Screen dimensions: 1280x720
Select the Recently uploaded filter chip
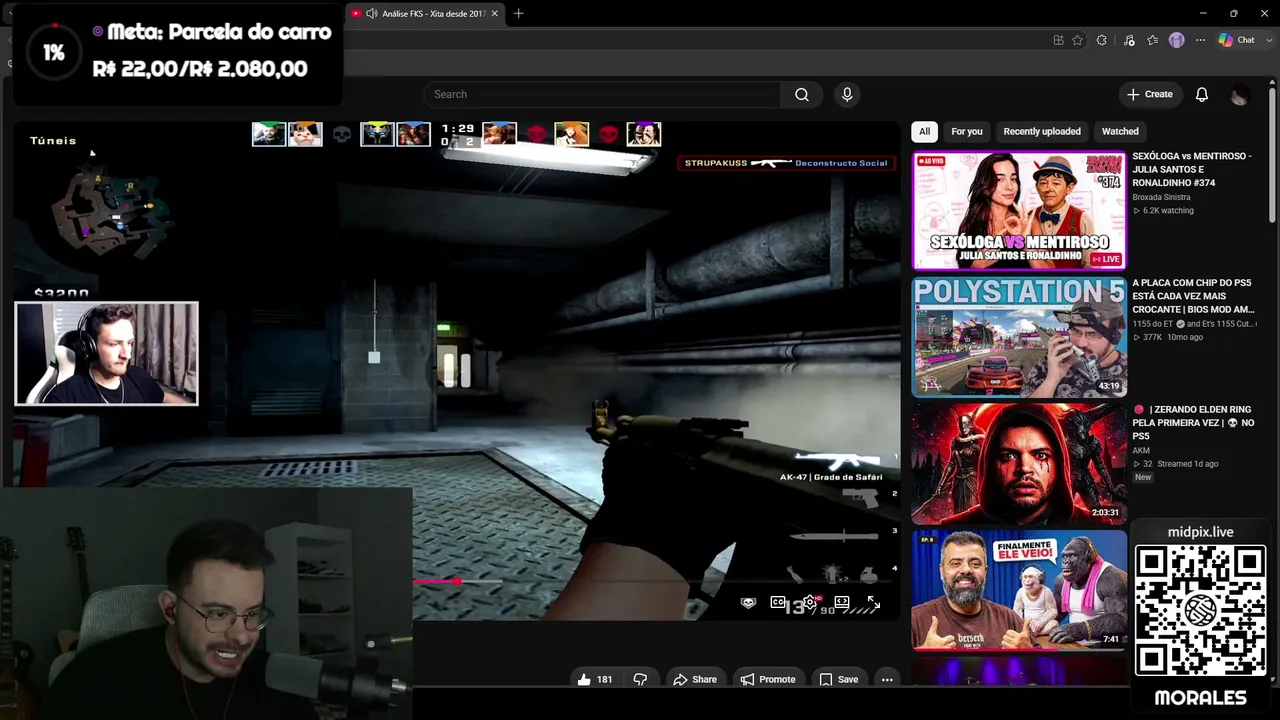(1042, 131)
